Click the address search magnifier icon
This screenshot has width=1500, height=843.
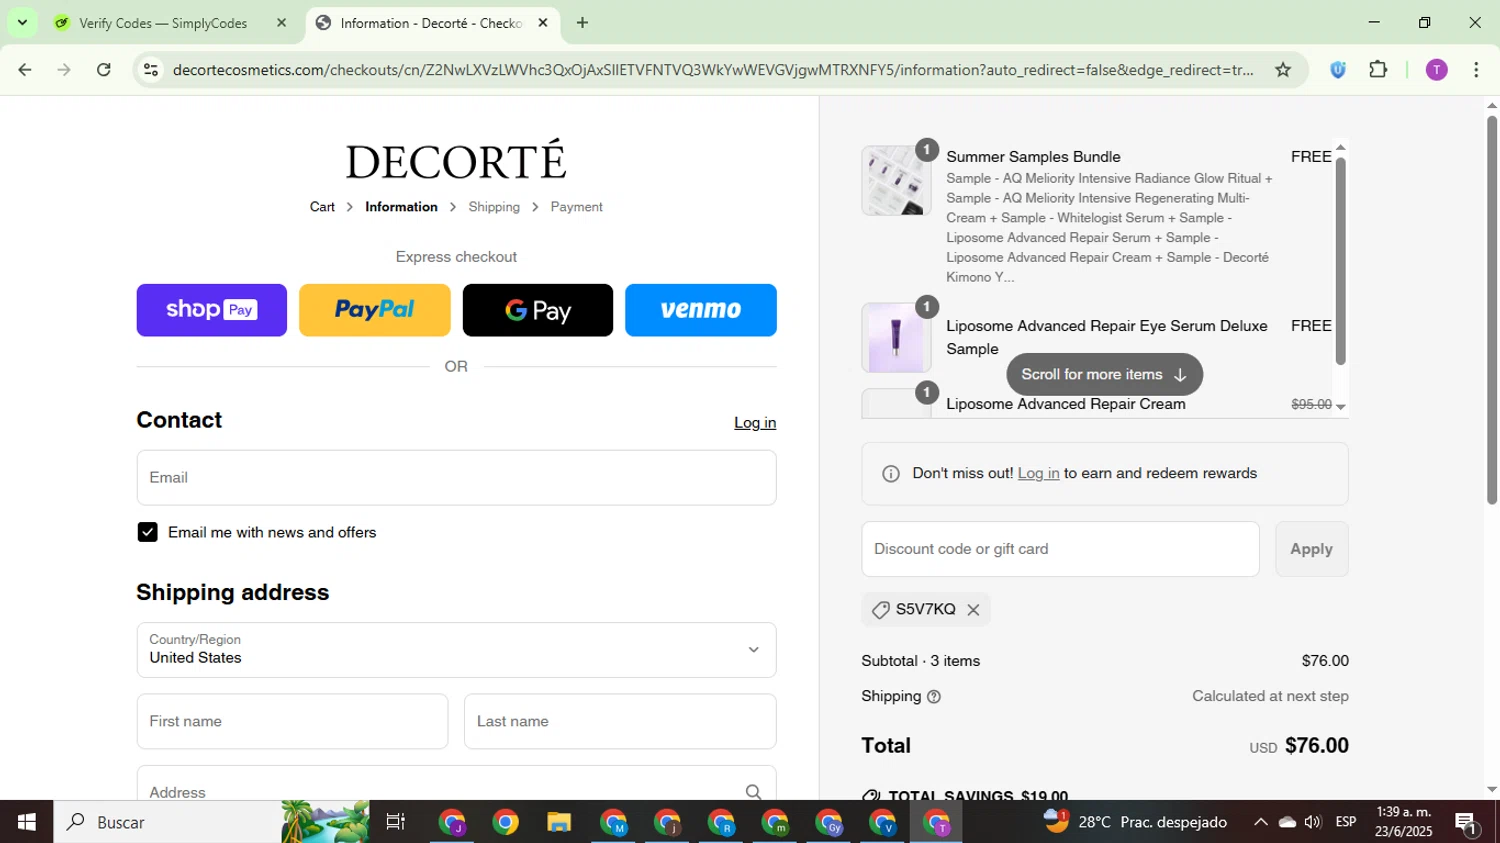[754, 792]
